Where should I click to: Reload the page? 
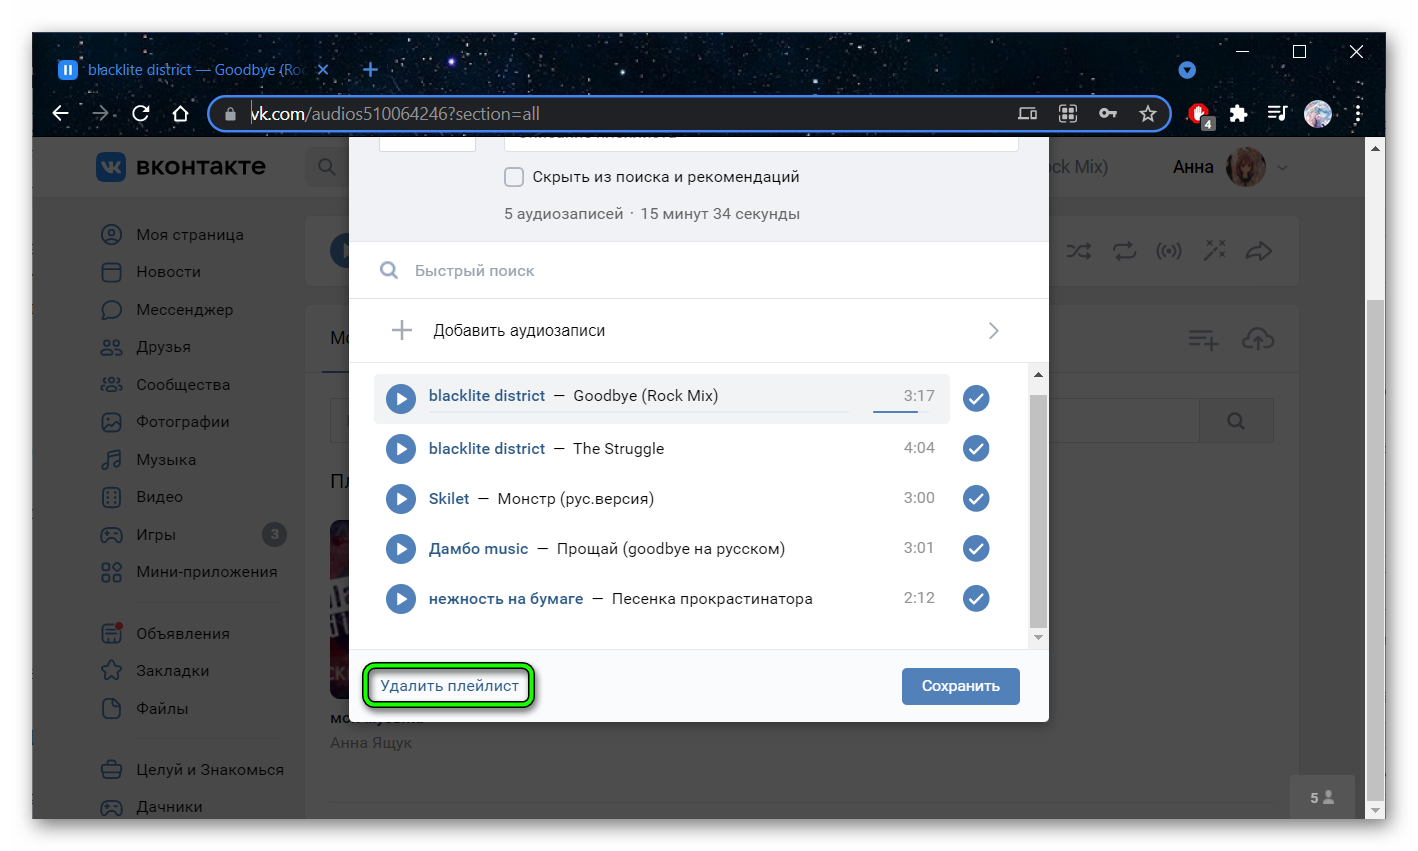pyautogui.click(x=141, y=113)
